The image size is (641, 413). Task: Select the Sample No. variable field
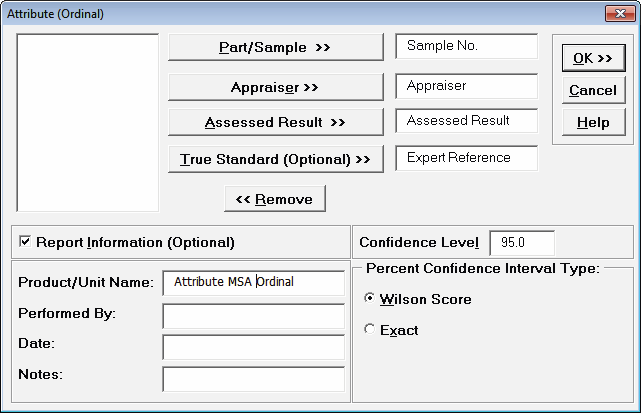pyautogui.click(x=466, y=47)
